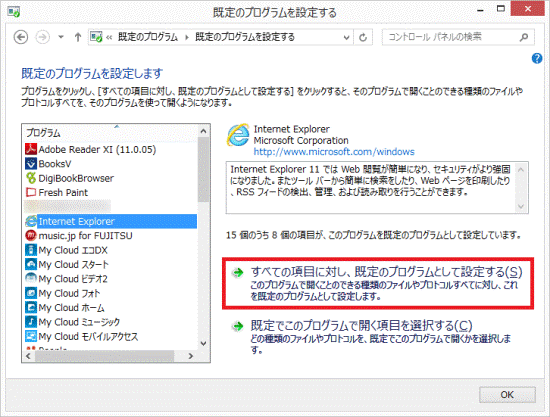
Task: Select My Cloud ホーム entry
Action: [111, 308]
